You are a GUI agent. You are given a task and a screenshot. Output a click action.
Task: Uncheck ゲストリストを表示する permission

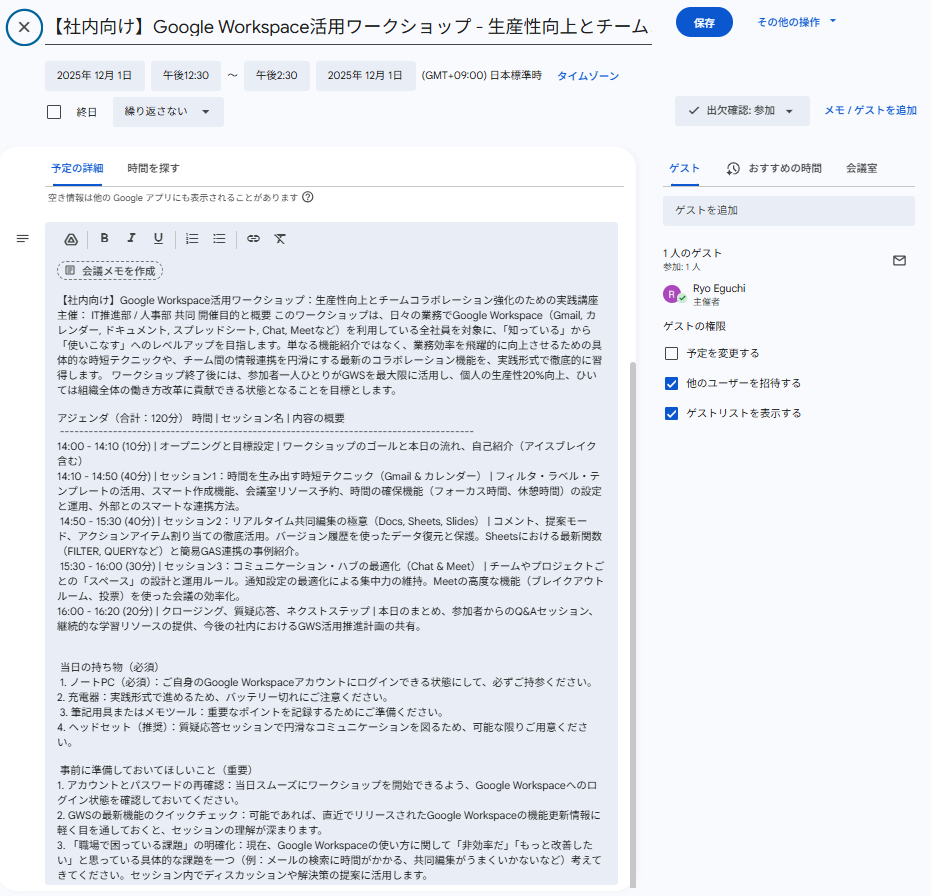(672, 413)
